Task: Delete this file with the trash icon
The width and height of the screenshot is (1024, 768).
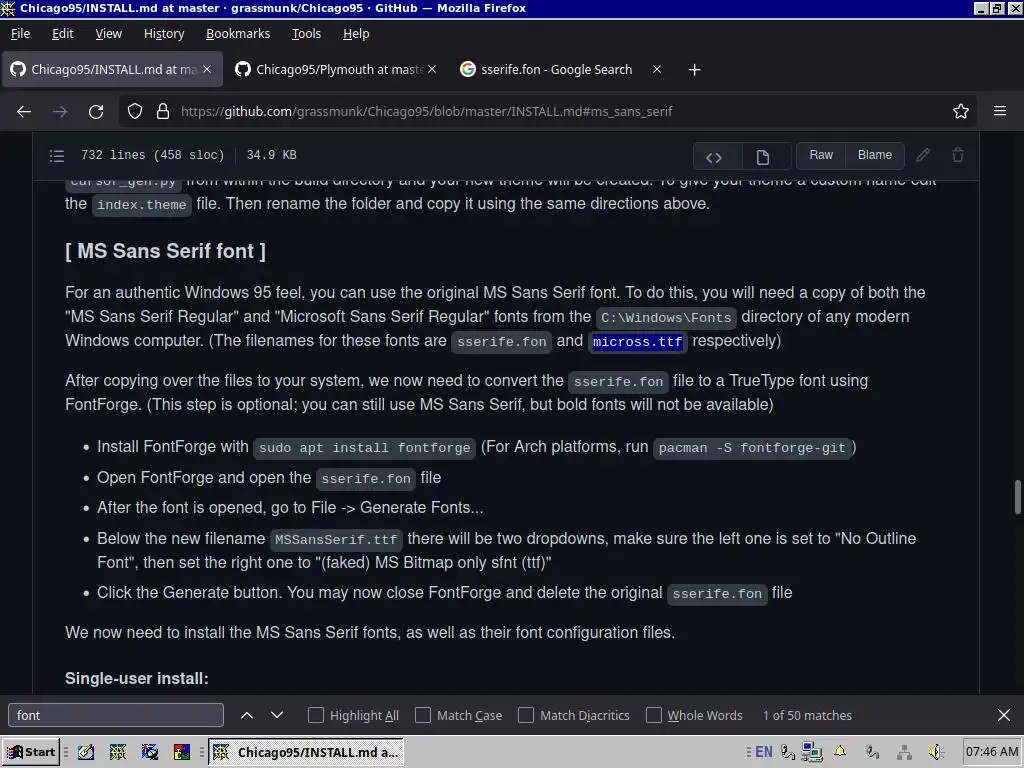Action: coord(958,155)
